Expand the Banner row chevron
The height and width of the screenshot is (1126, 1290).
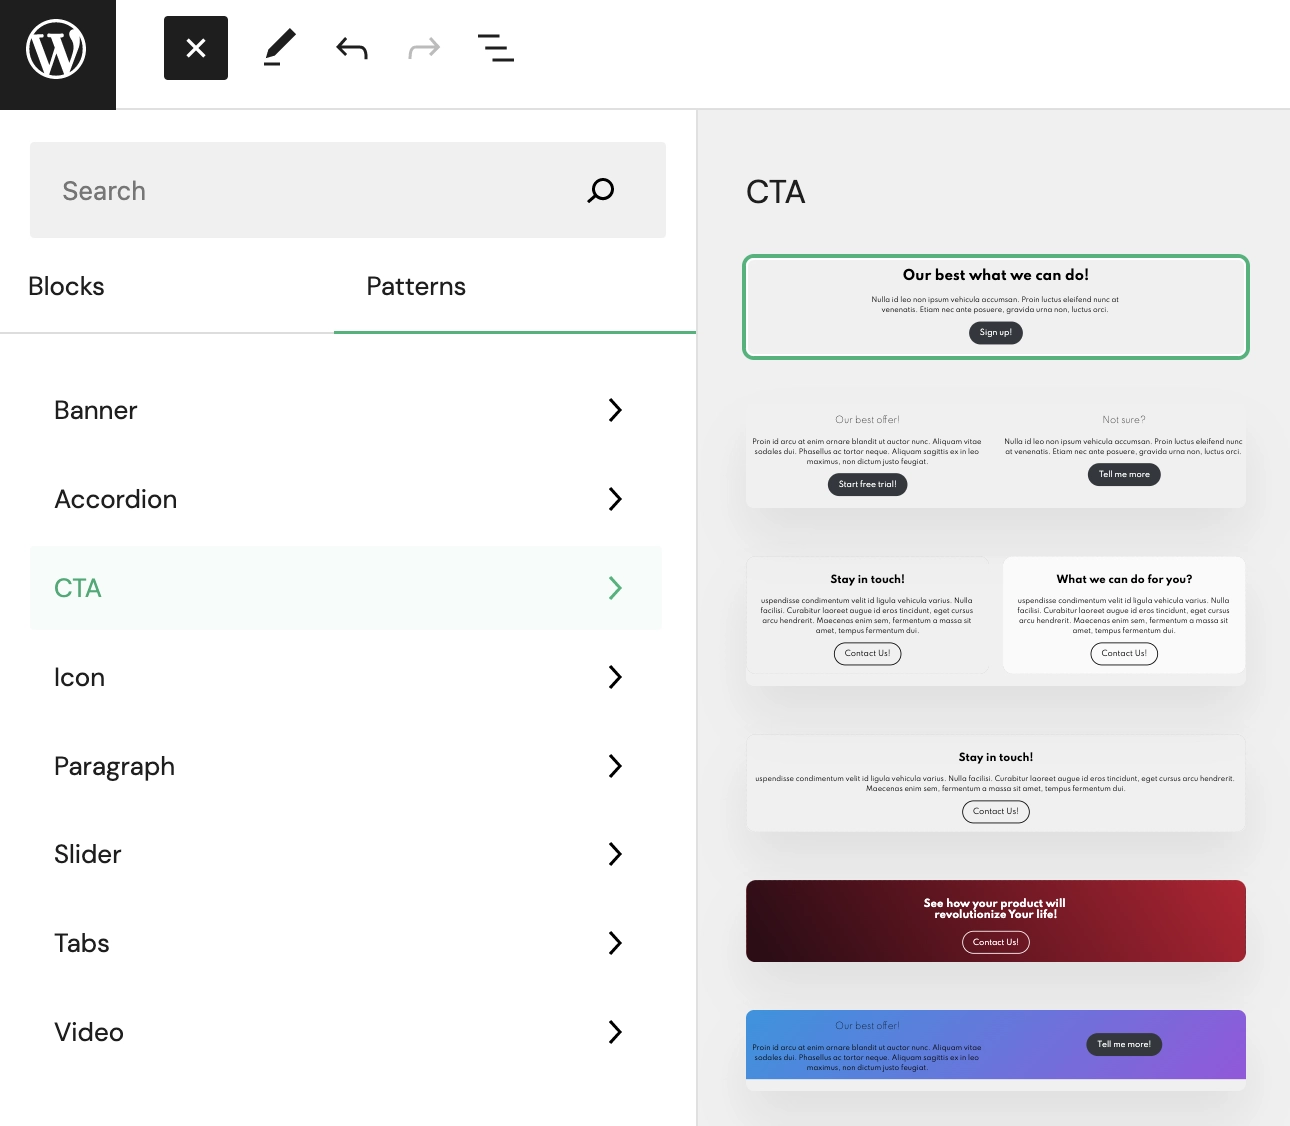(615, 410)
